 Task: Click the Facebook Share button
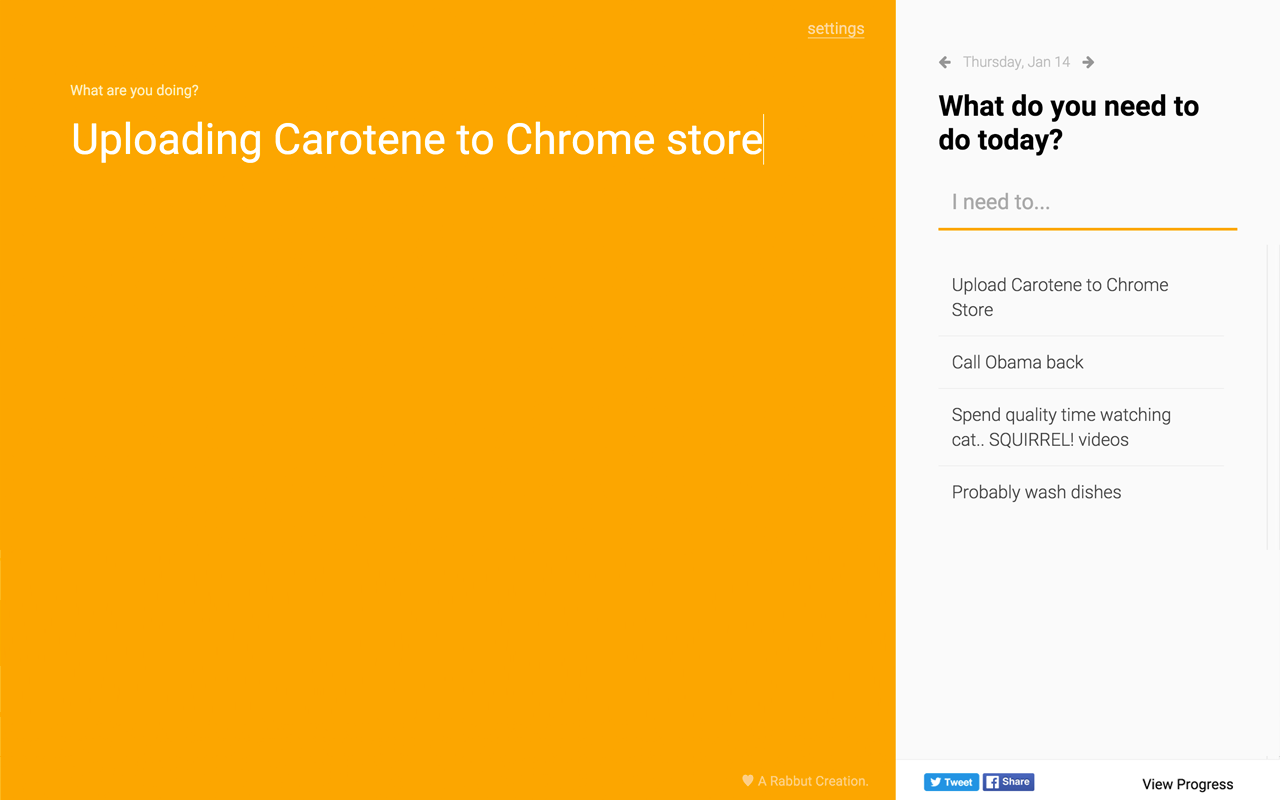coord(1008,782)
